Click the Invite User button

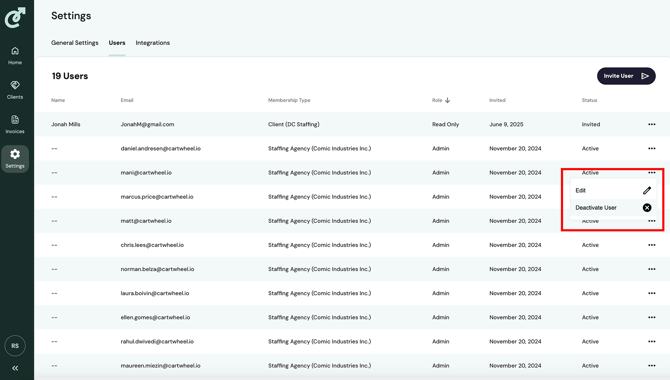tap(626, 76)
